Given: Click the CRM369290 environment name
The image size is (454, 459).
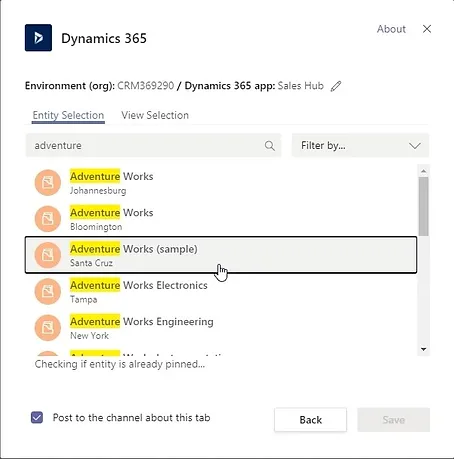Looking at the screenshot, I should pyautogui.click(x=146, y=86).
